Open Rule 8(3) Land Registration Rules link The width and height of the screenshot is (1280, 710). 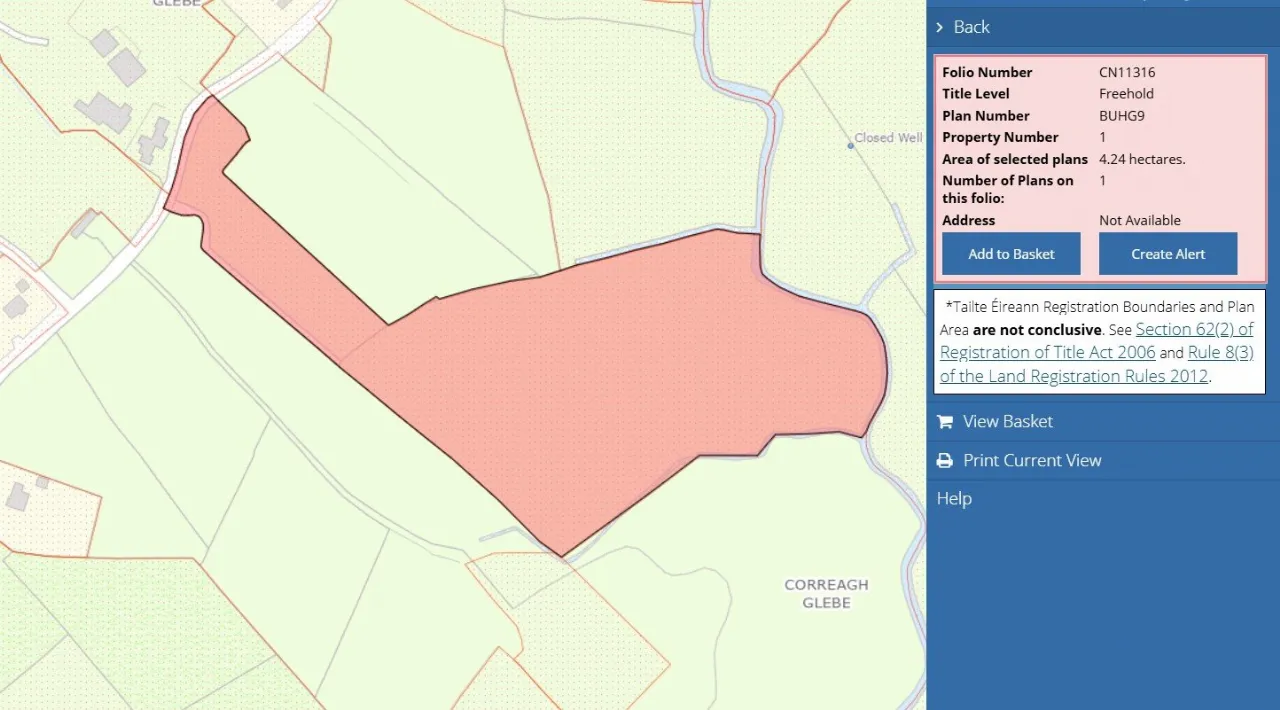point(1097,365)
